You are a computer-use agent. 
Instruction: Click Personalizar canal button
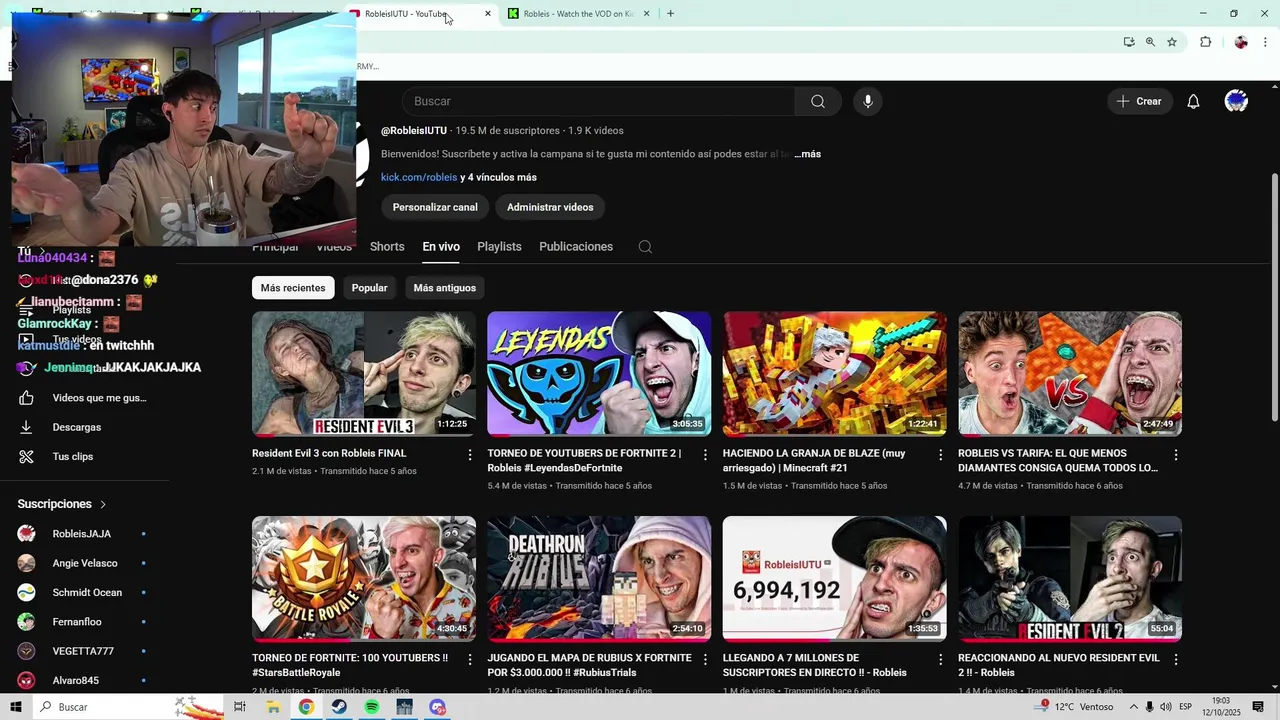pyautogui.click(x=435, y=207)
